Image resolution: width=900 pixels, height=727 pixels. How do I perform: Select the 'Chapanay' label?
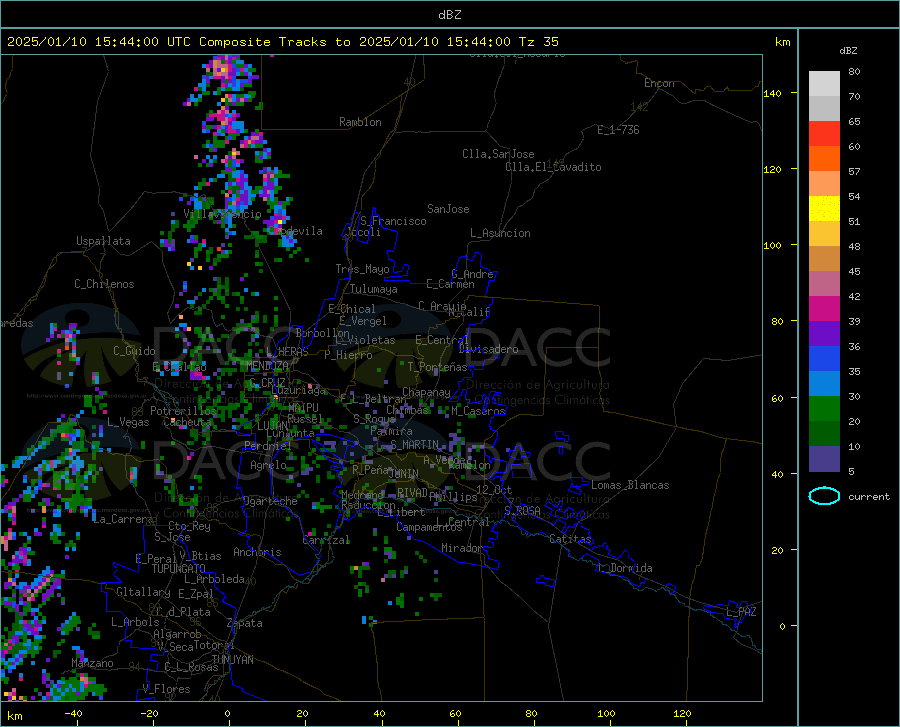[x=426, y=392]
